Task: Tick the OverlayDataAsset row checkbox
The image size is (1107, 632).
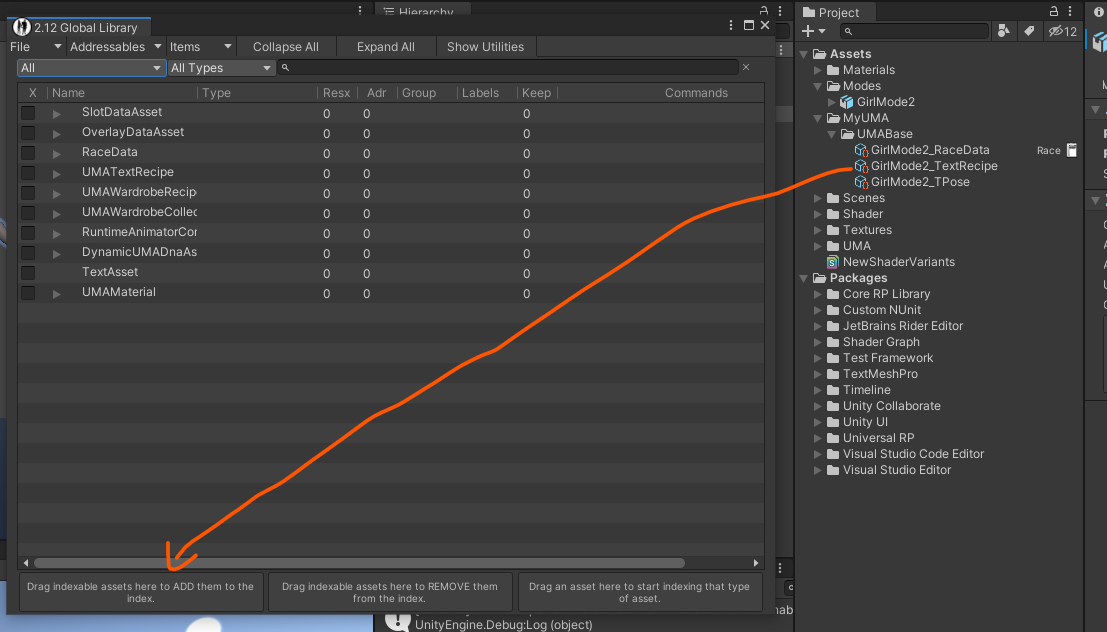Action: 28,133
